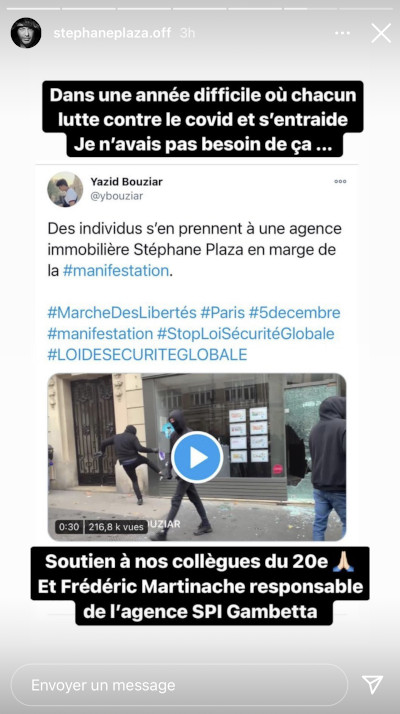Screen dimensions: 400x714
Task: Tap the 0:30 video duration badge
Action: pyautogui.click(x=69, y=527)
